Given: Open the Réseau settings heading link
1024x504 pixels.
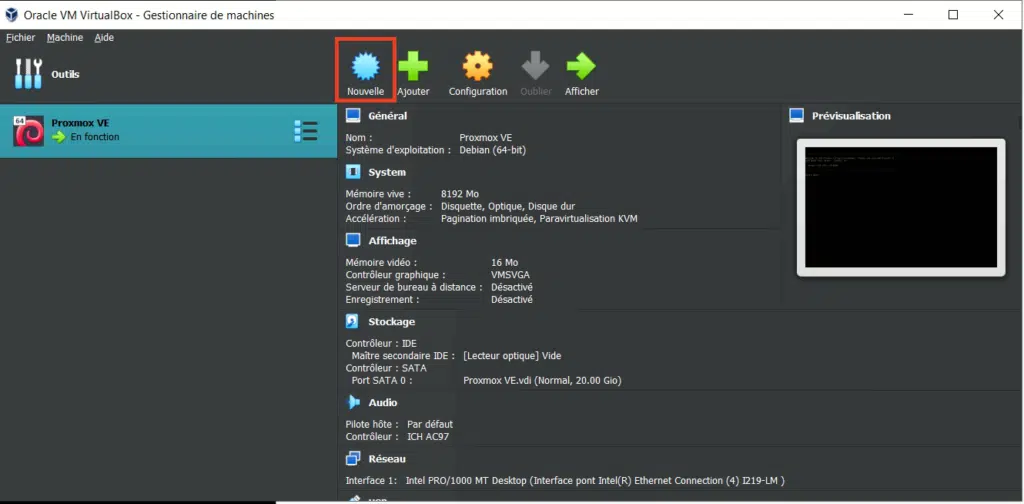Looking at the screenshot, I should (387, 458).
